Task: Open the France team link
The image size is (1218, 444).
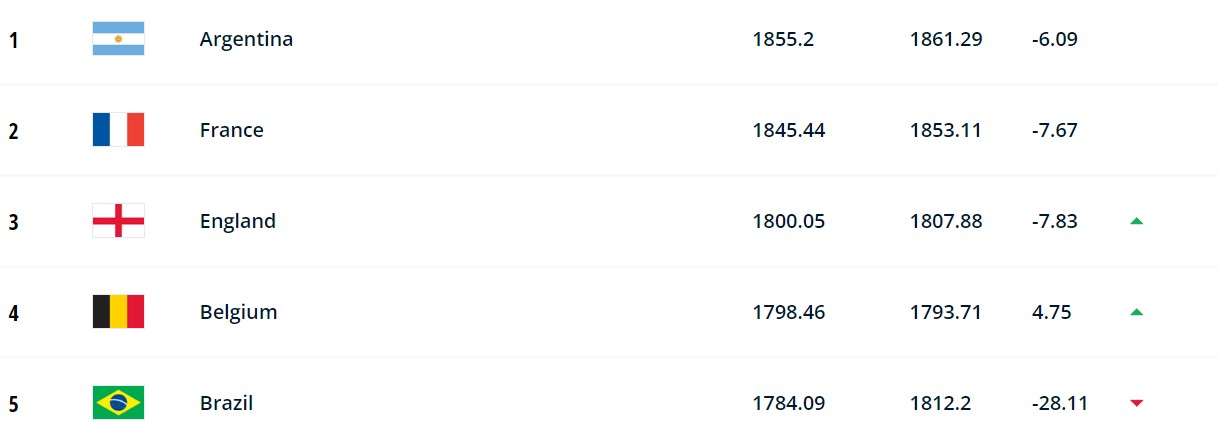Action: (x=232, y=130)
